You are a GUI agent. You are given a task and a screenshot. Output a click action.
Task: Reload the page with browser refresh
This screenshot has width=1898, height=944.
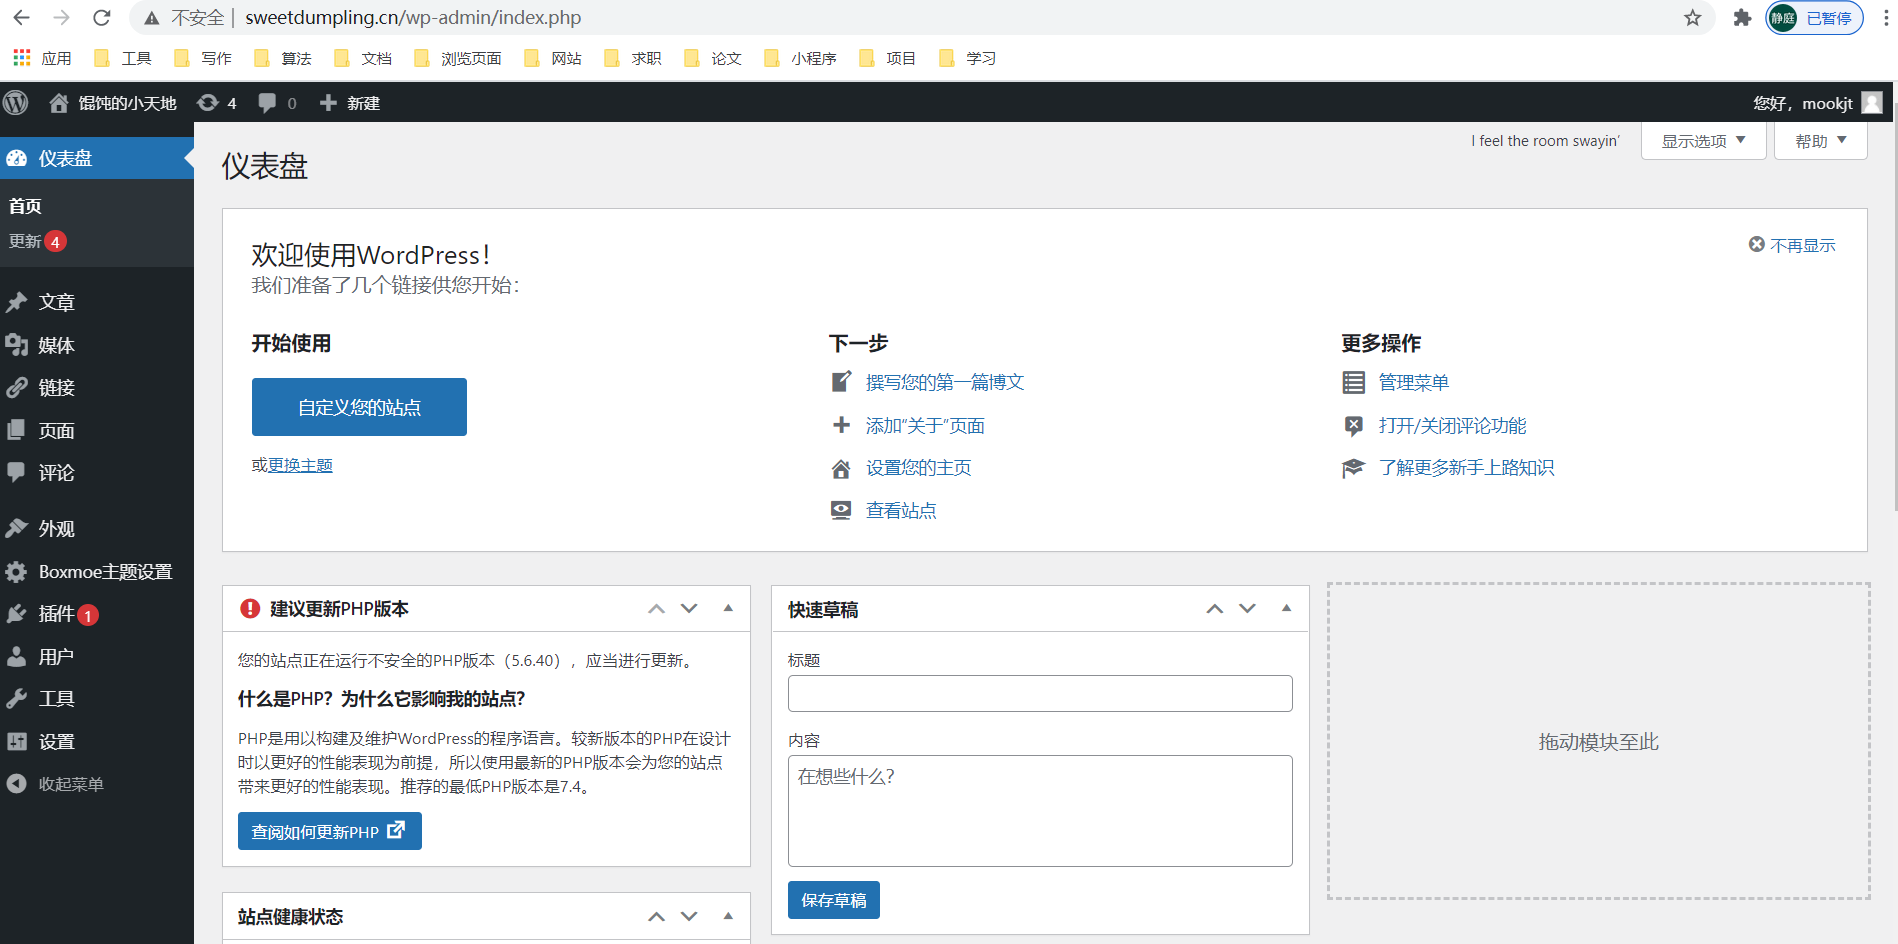(101, 17)
